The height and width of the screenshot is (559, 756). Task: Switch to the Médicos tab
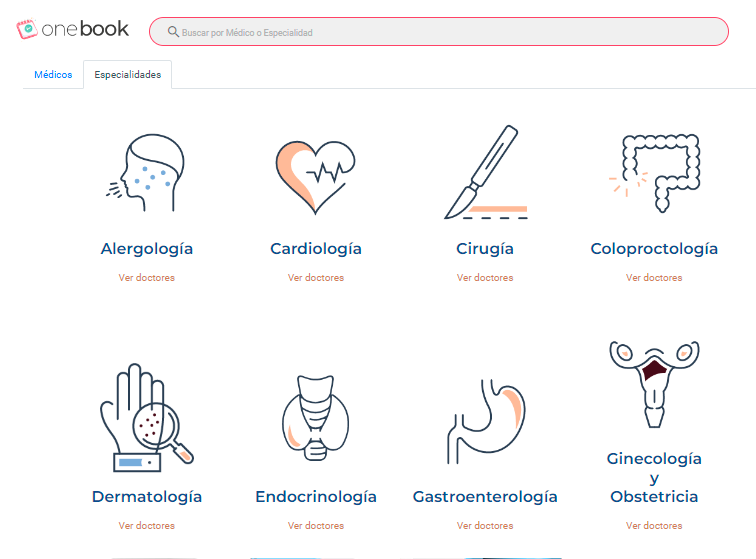click(53, 75)
